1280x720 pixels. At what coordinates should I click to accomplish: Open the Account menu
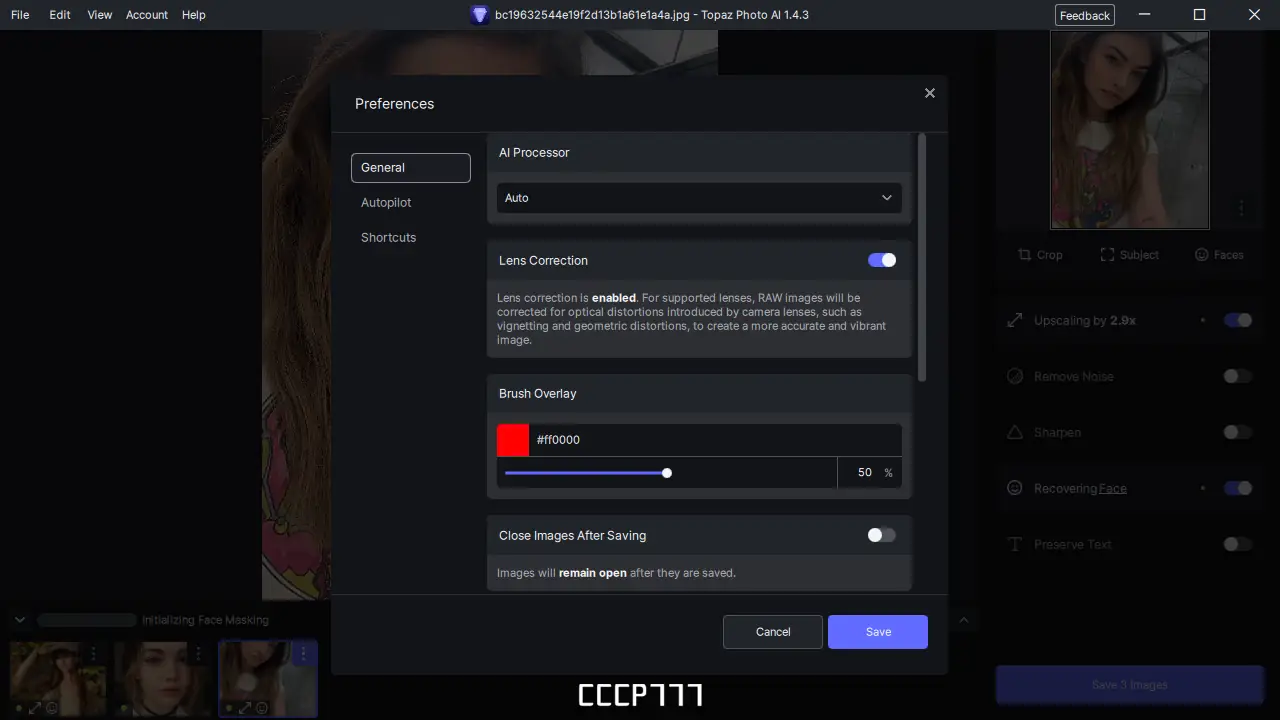click(147, 15)
